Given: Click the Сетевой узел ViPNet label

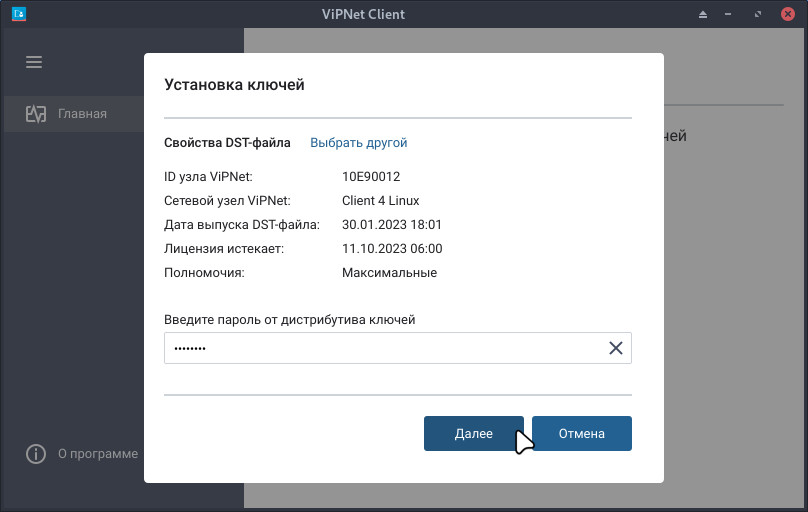Looking at the screenshot, I should [227, 200].
